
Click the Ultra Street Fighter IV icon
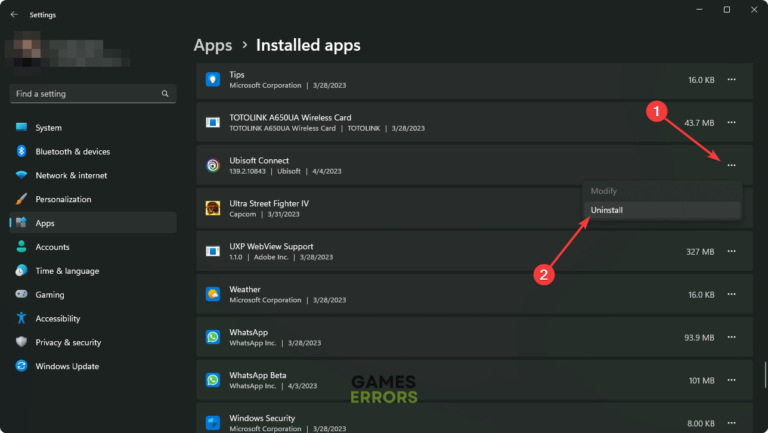213,208
